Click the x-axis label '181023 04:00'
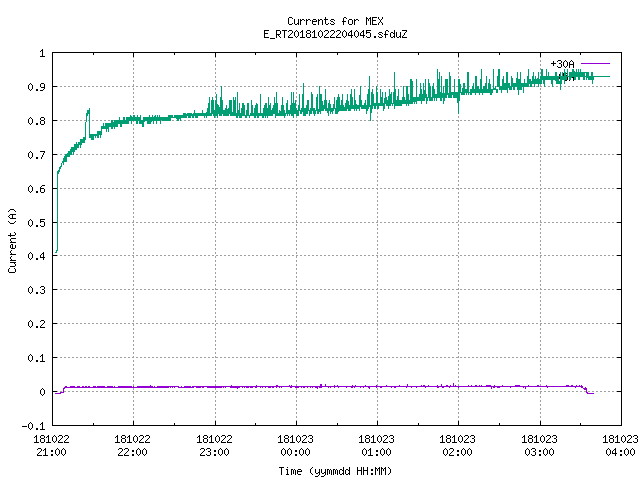This screenshot has height=480, width=640. click(620, 446)
